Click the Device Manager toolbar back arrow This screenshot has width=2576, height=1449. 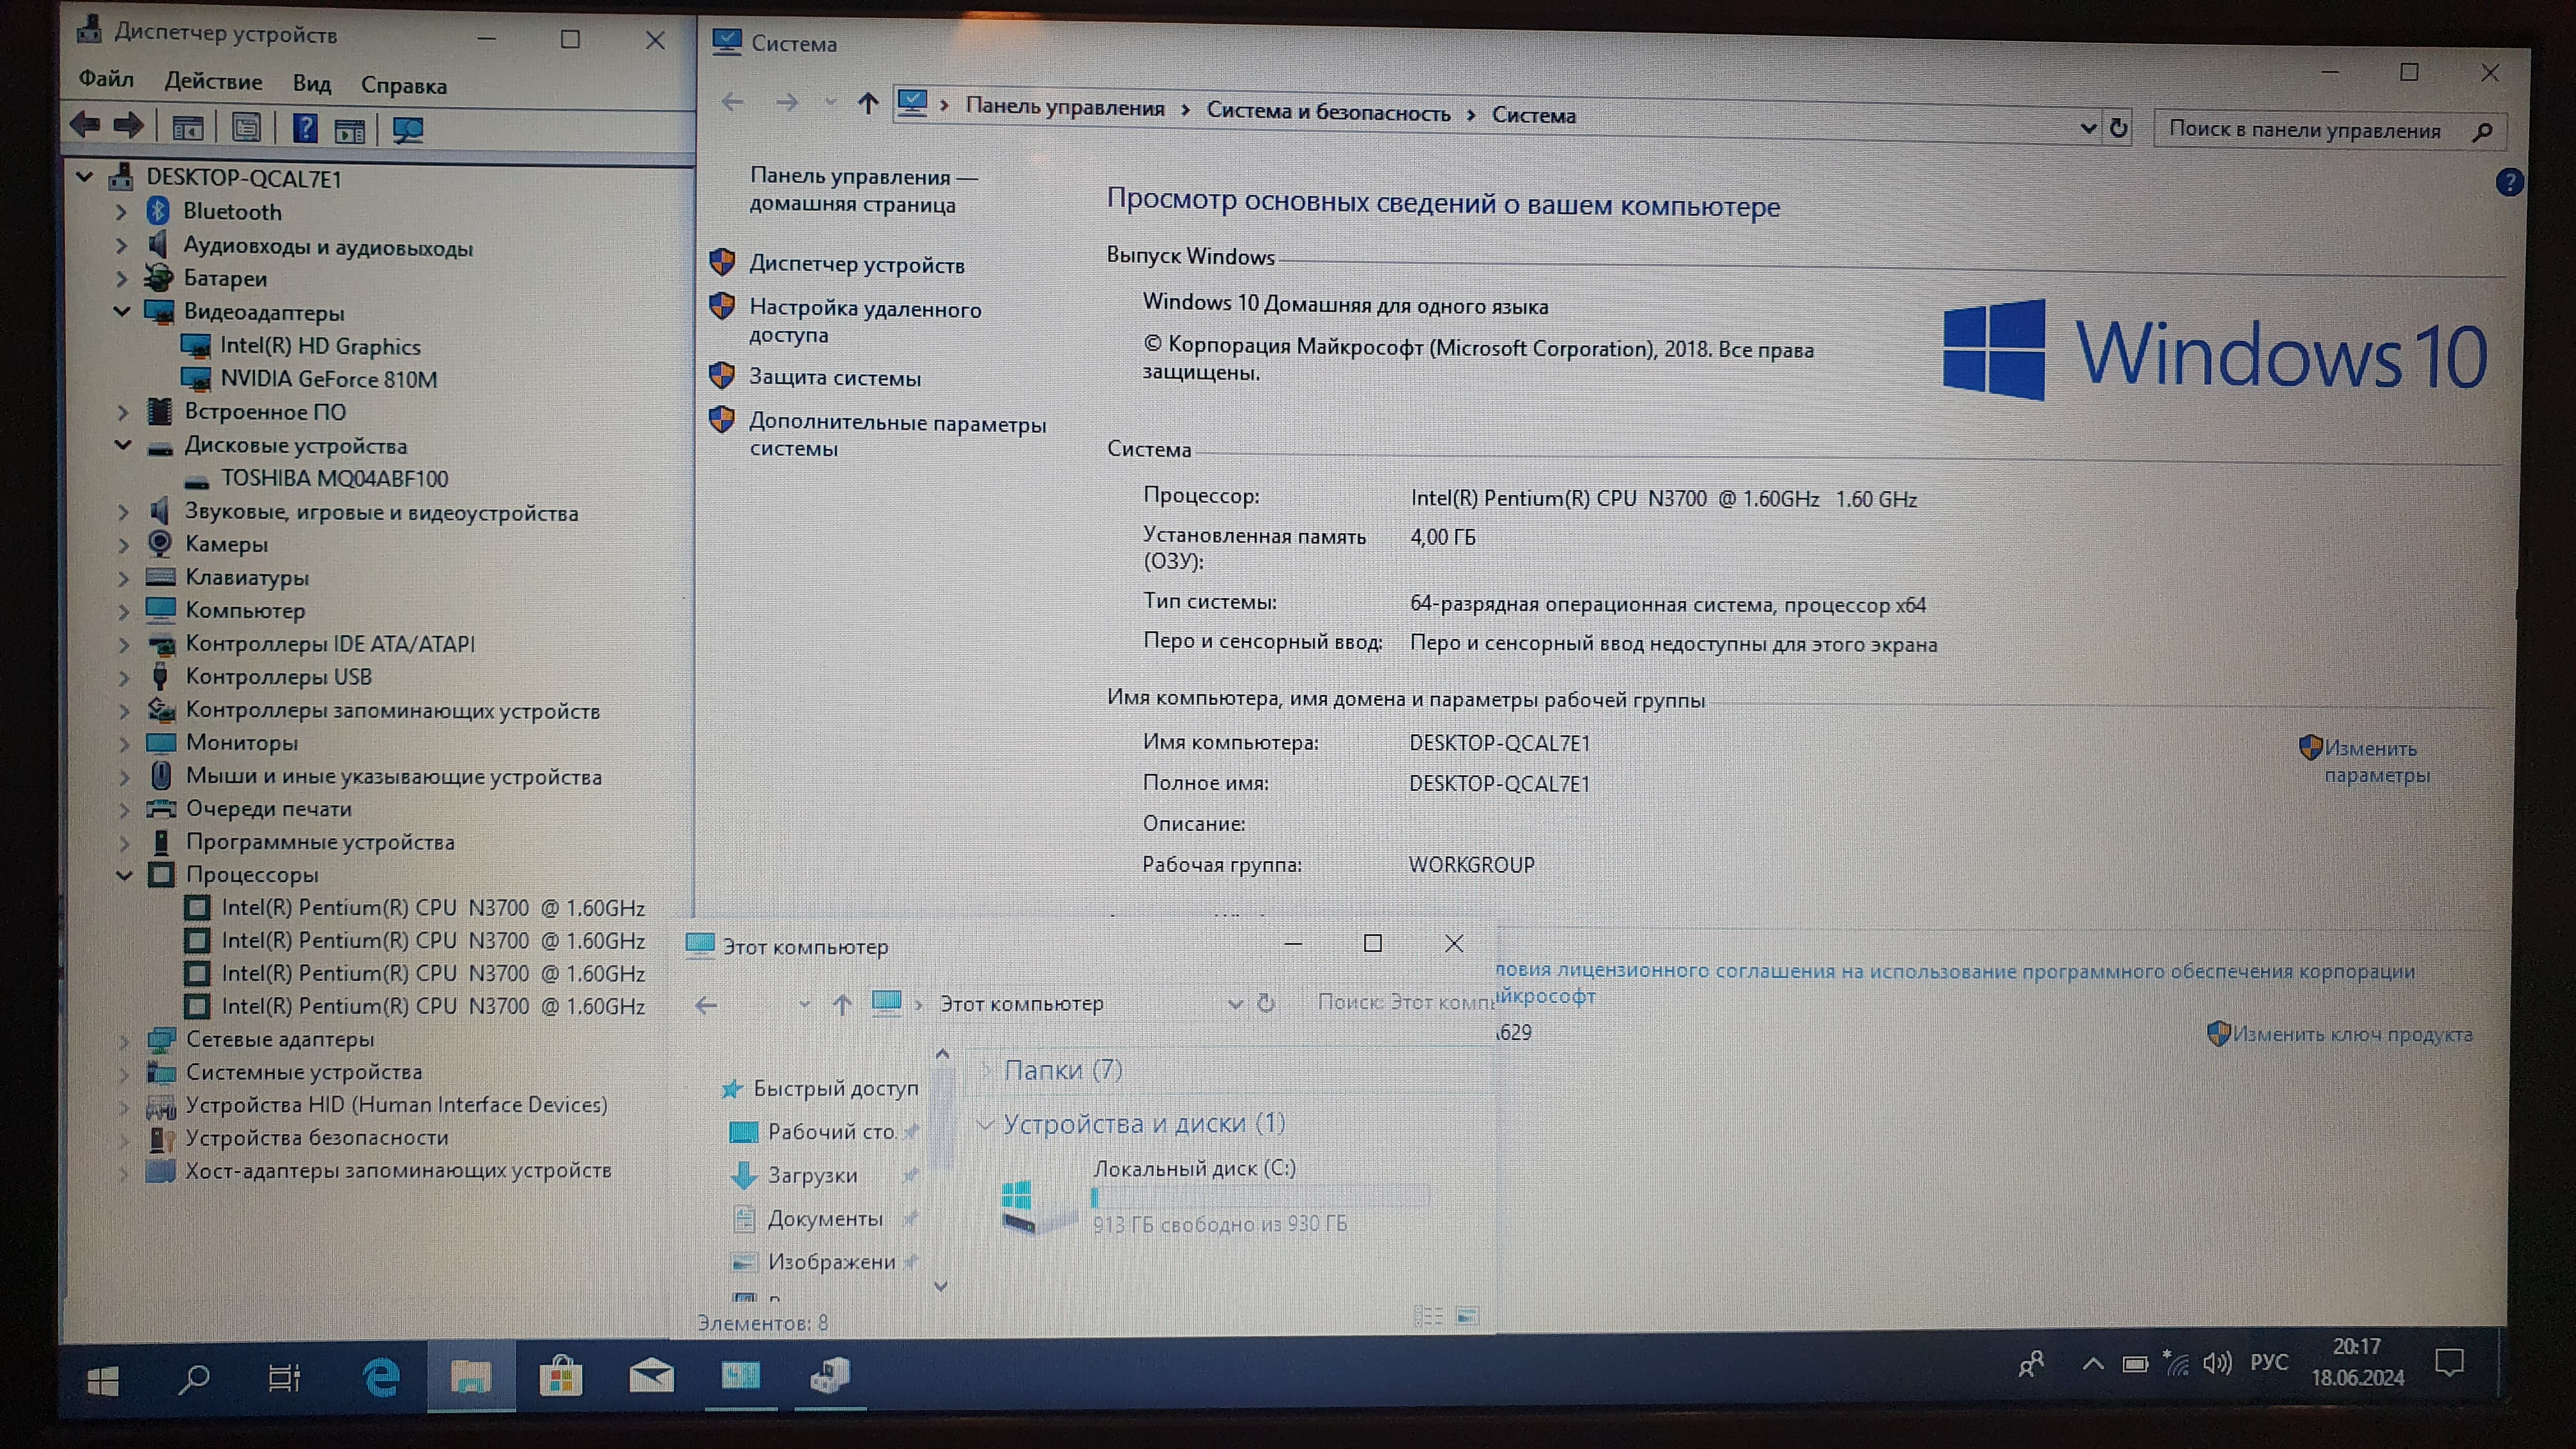(84, 126)
